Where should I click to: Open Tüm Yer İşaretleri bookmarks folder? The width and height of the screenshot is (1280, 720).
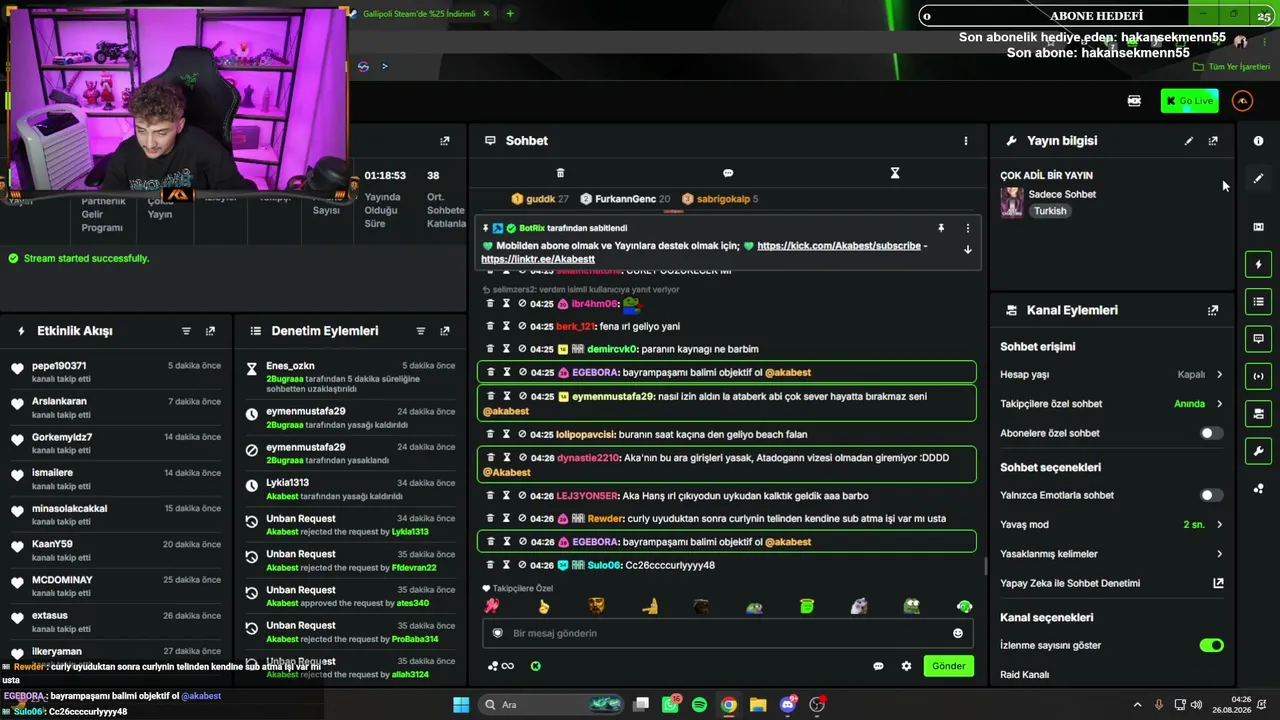(x=1231, y=67)
